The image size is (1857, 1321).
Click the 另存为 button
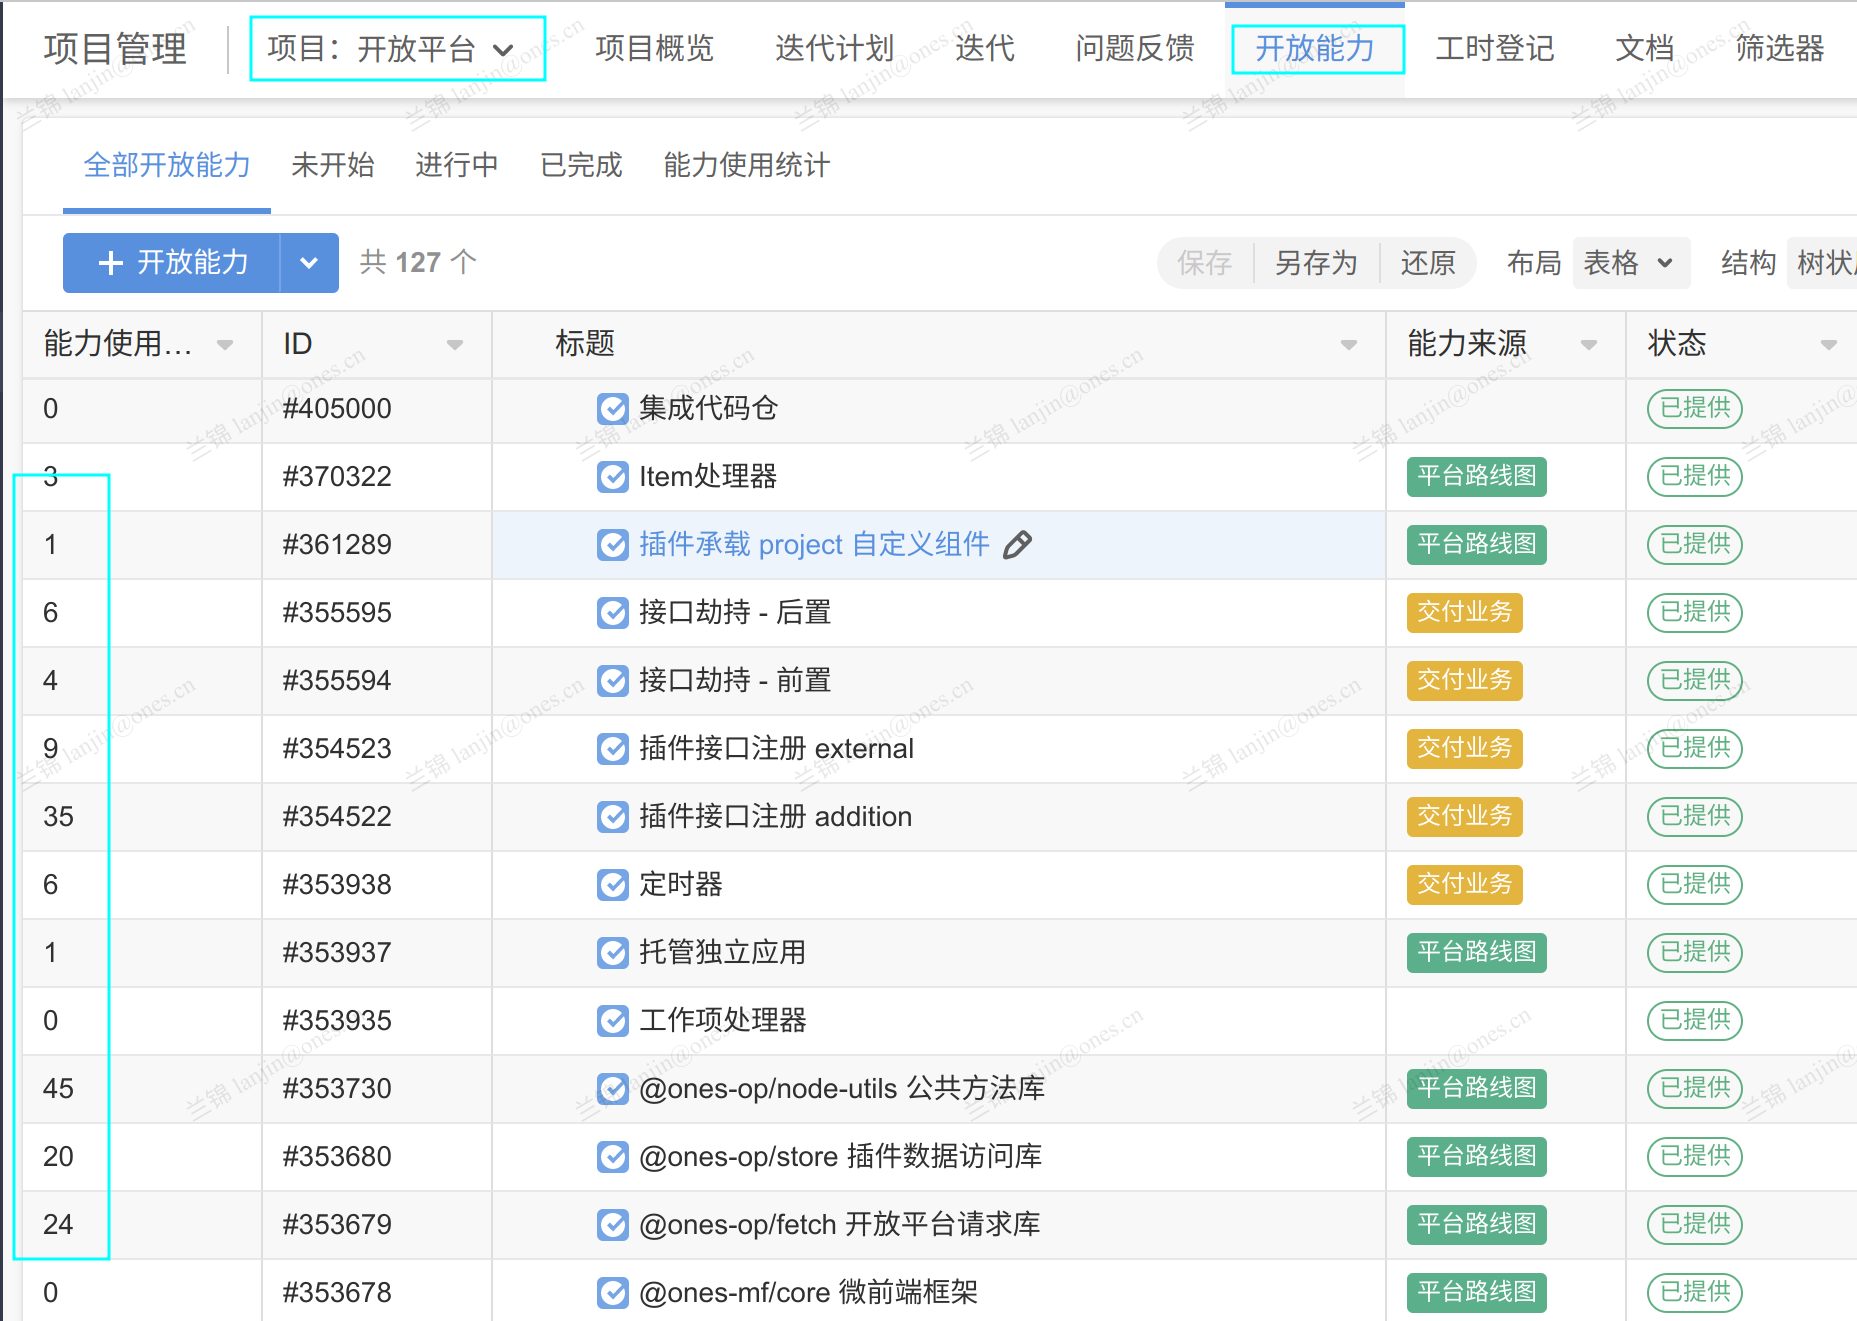[1317, 263]
